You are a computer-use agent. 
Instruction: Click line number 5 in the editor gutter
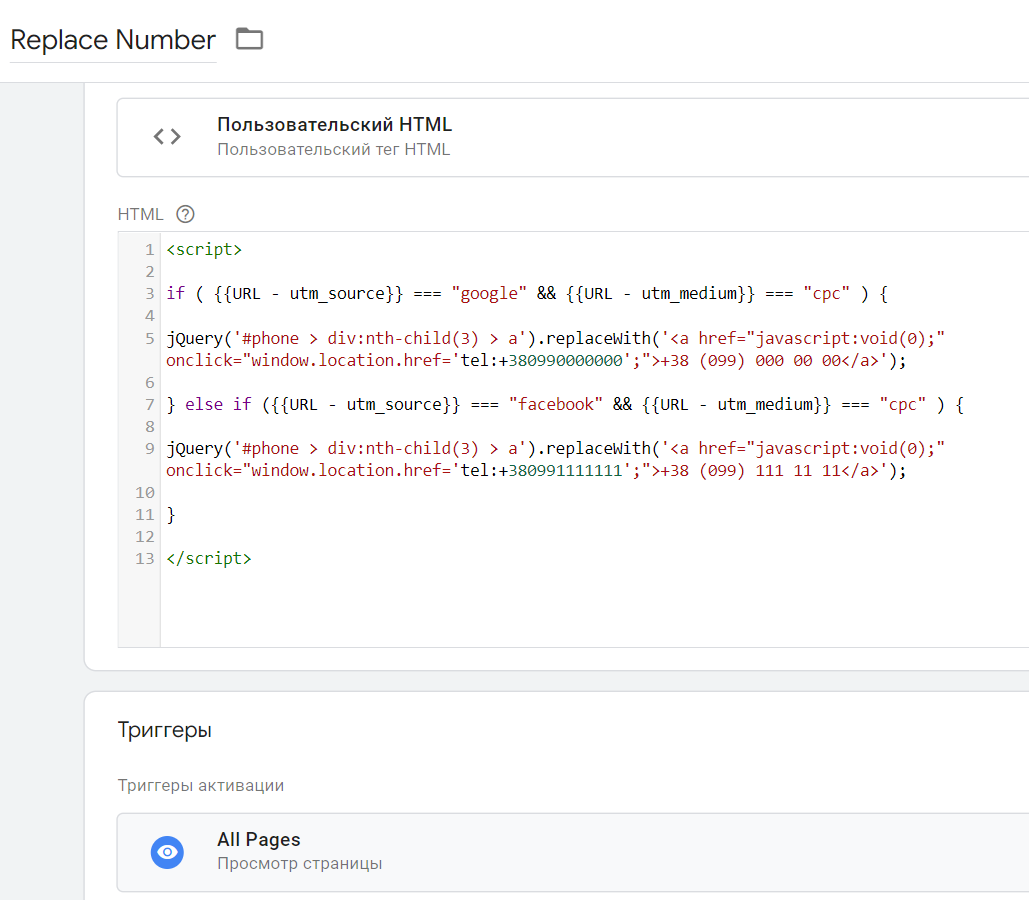pos(149,338)
